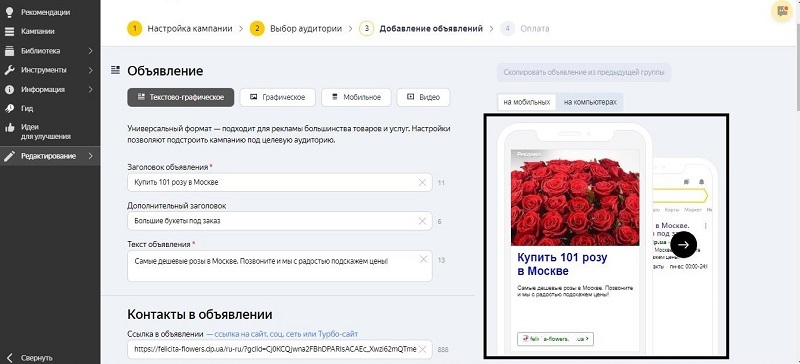This screenshot has height=364, width=800.
Task: Click the Текст объявления text area
Action: pyautogui.click(x=280, y=265)
